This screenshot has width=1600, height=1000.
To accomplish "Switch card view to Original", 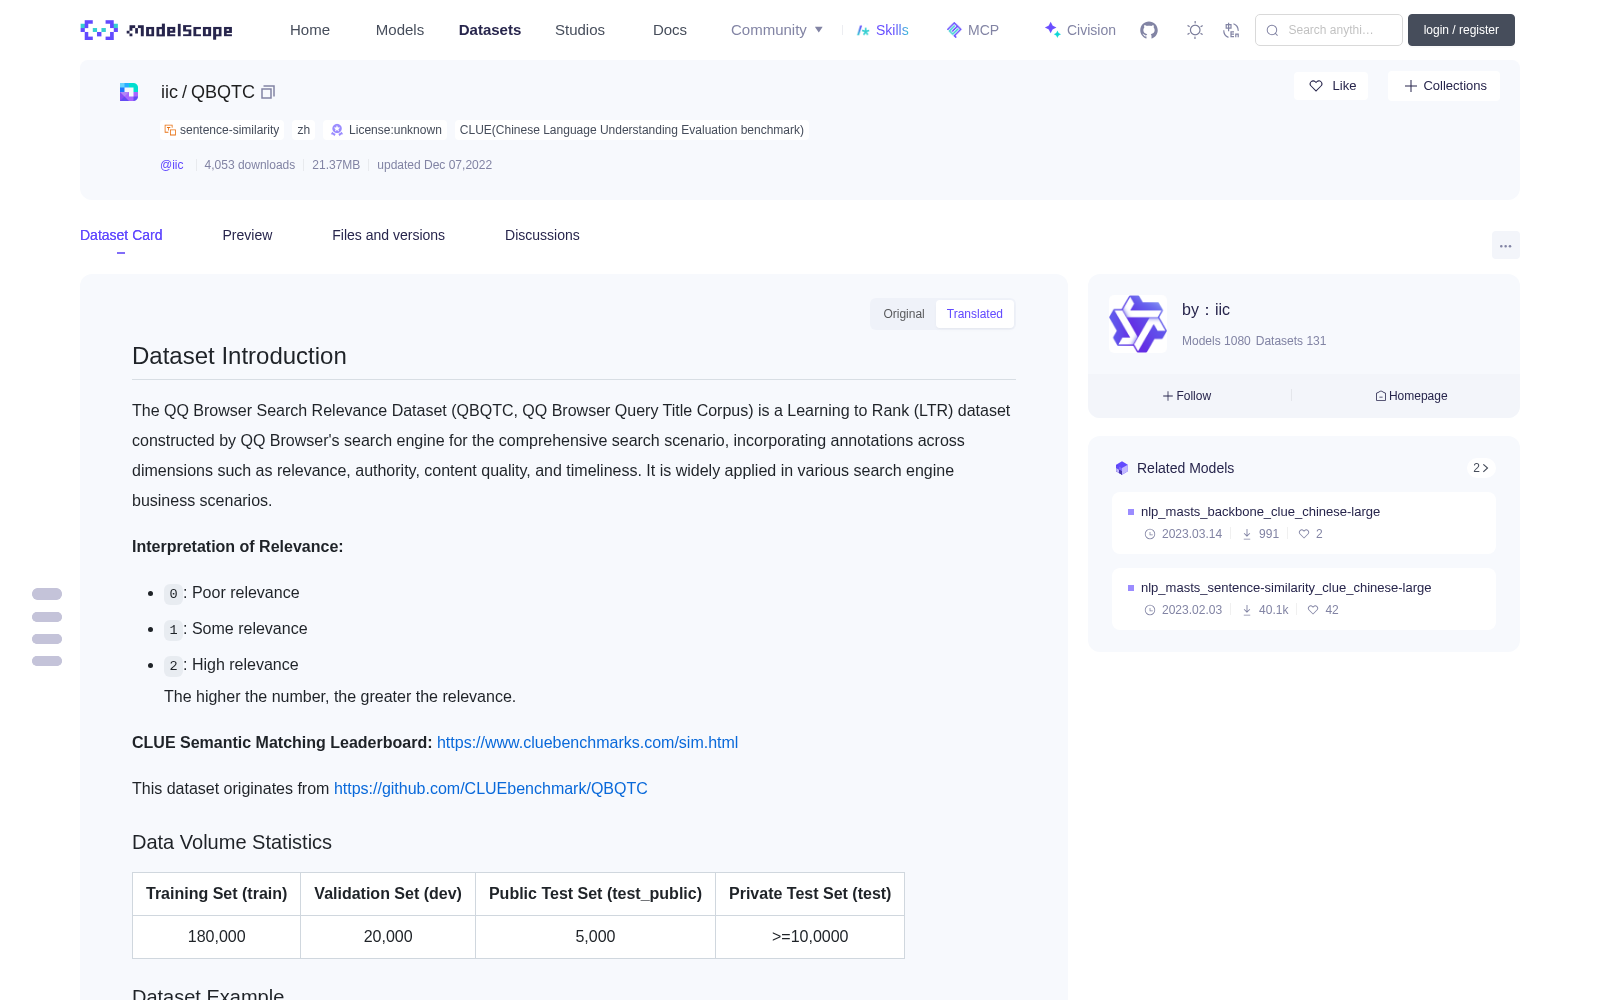I will pyautogui.click(x=904, y=314).
